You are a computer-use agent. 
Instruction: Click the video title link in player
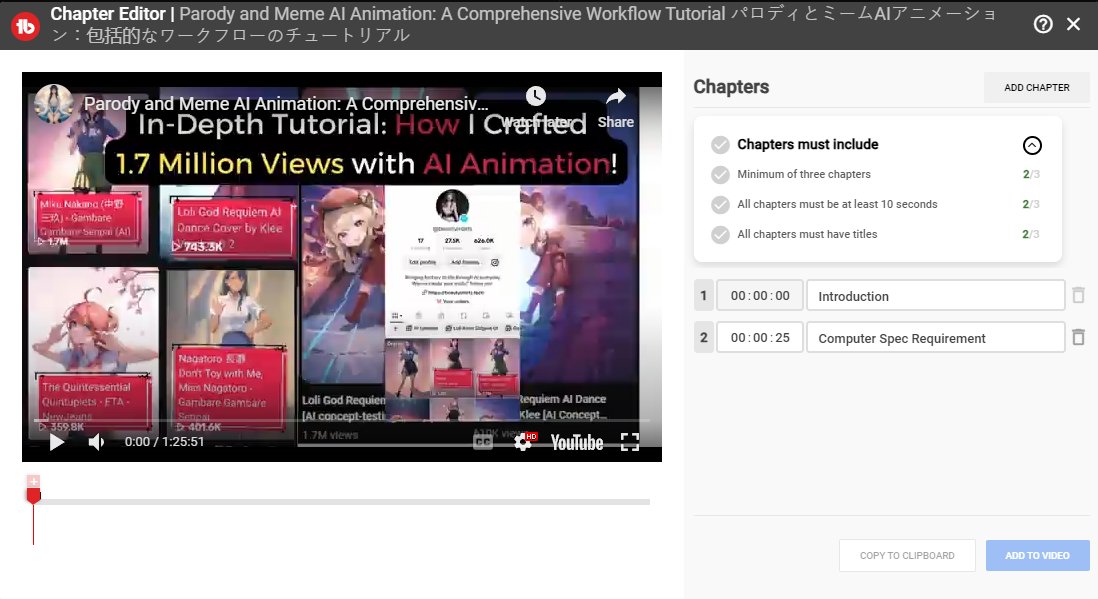tap(286, 104)
